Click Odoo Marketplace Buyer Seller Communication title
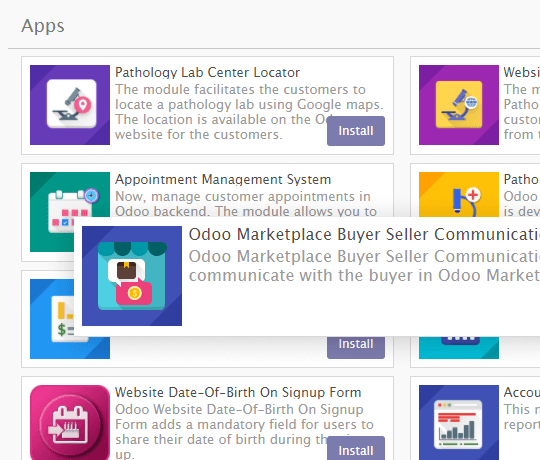 364,234
